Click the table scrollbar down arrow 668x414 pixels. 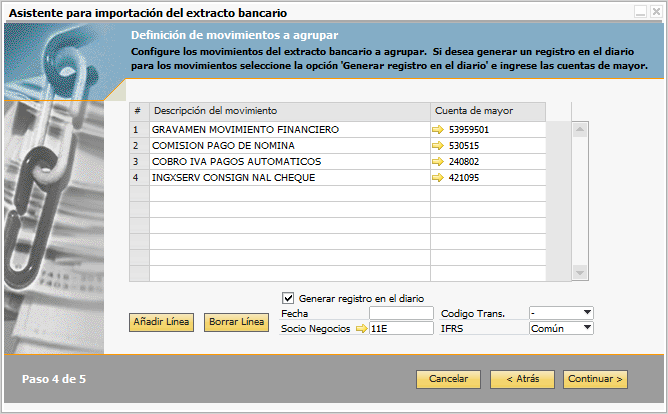point(579,273)
